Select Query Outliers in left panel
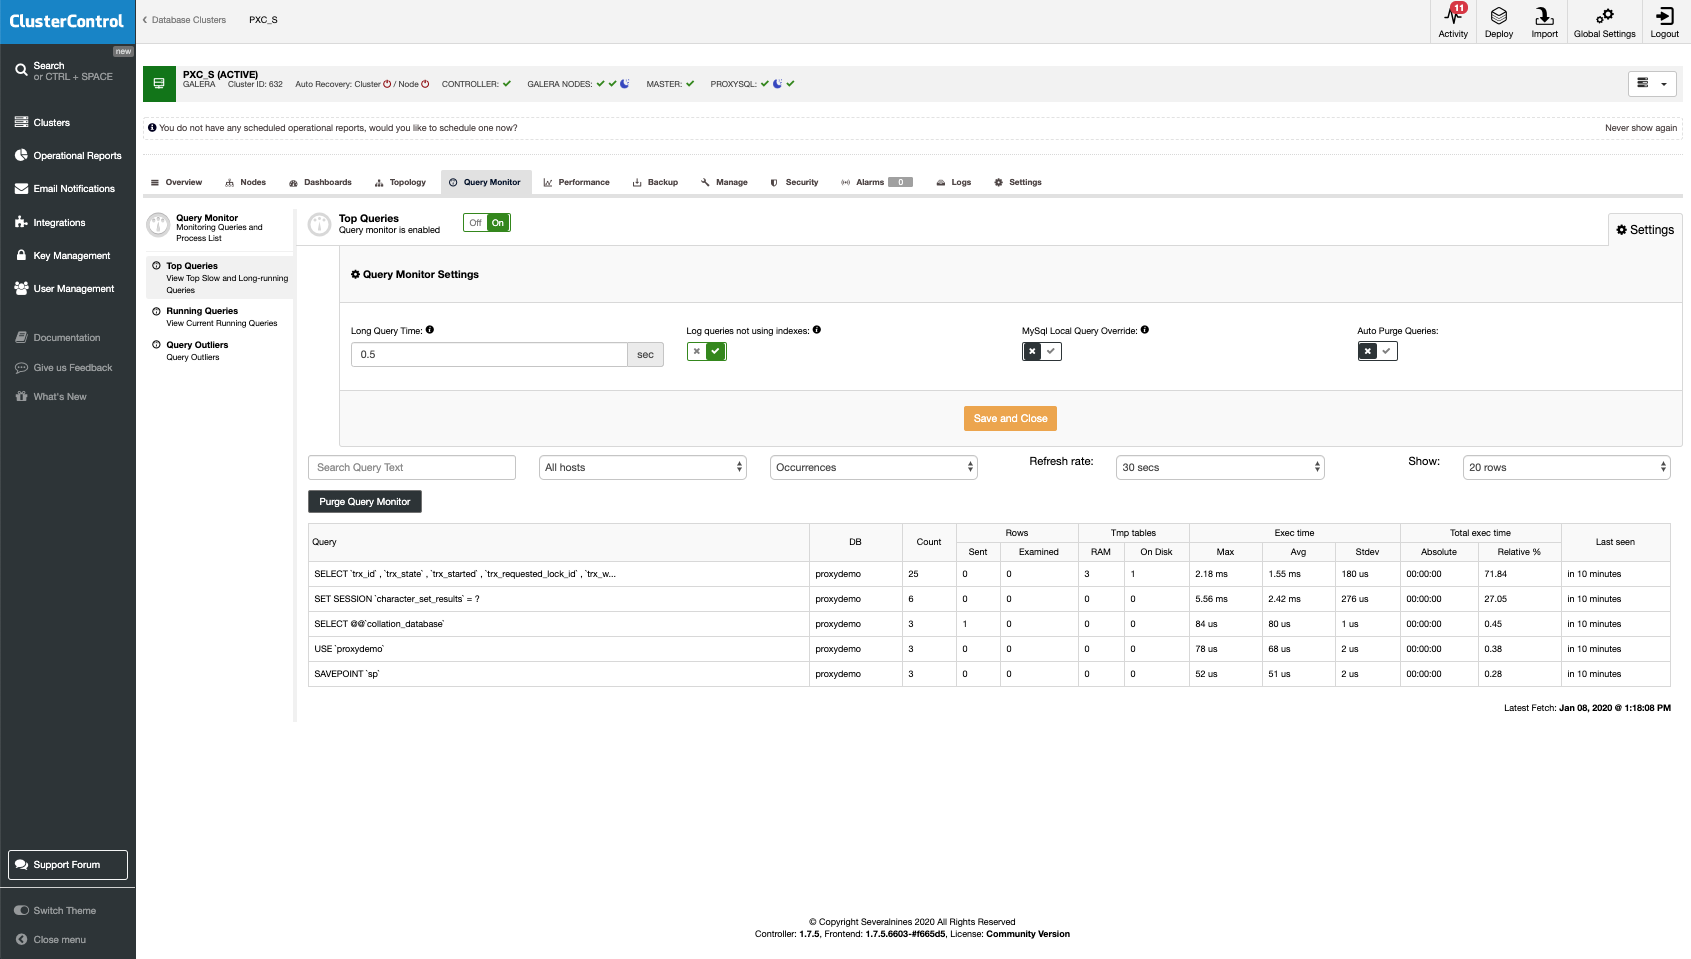 point(220,350)
